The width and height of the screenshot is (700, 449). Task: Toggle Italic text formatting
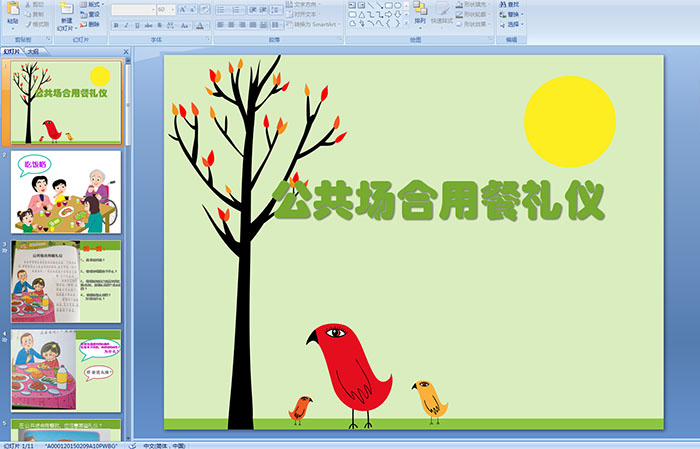127,24
